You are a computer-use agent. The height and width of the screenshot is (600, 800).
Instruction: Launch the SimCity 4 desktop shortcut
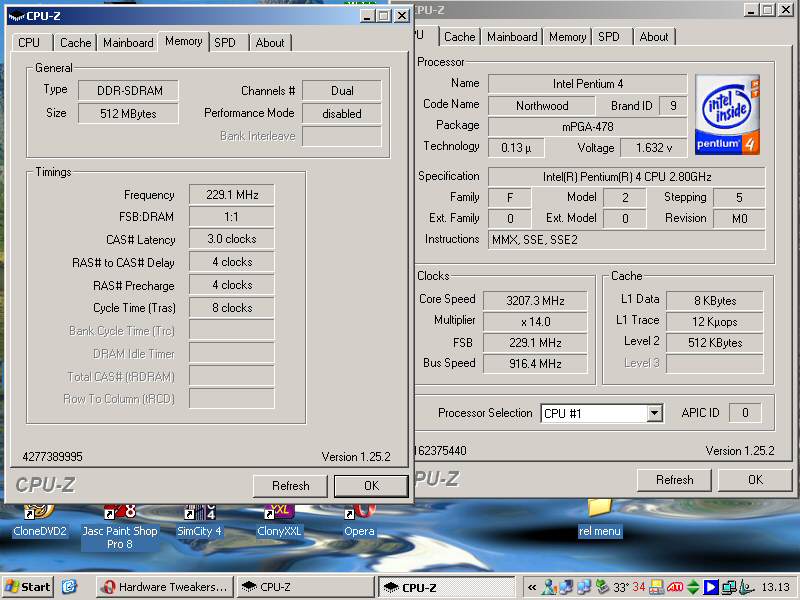(199, 520)
